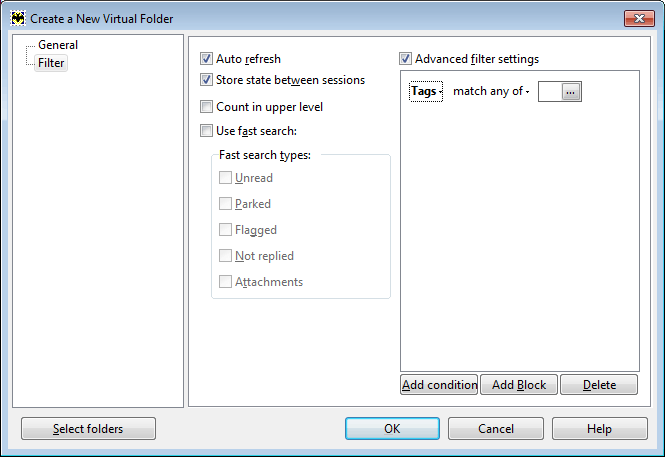Image resolution: width=665 pixels, height=457 pixels.
Task: Disable the Auto refresh checkbox
Action: pyautogui.click(x=206, y=59)
